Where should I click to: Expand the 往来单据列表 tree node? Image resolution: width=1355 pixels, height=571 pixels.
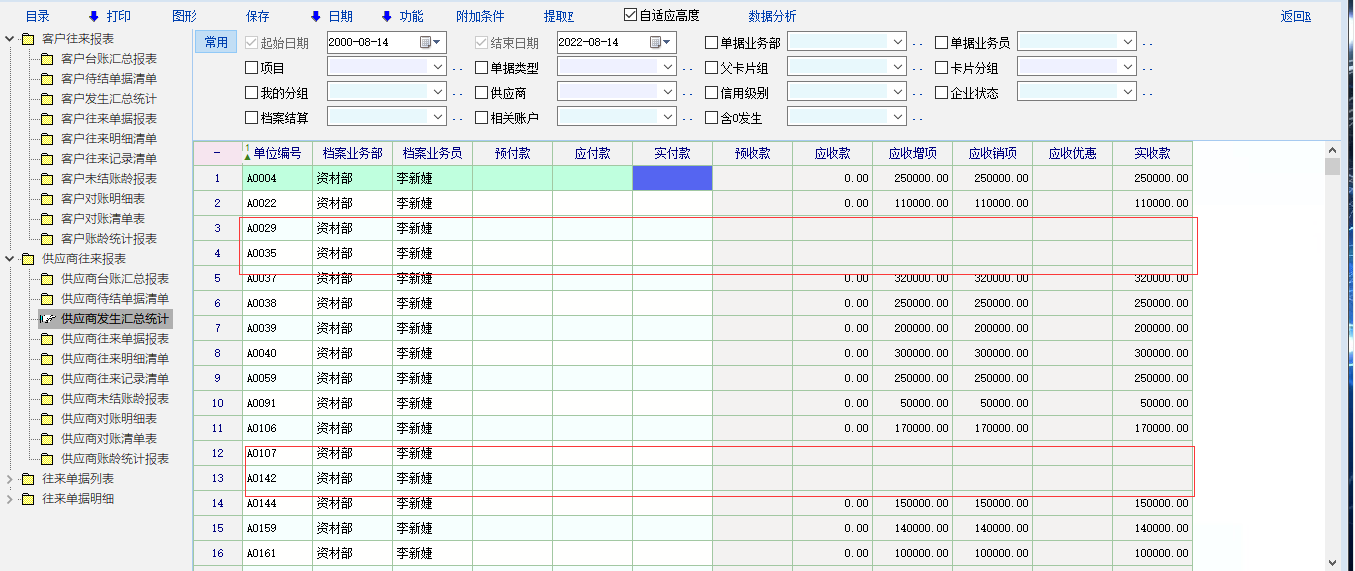(10, 479)
